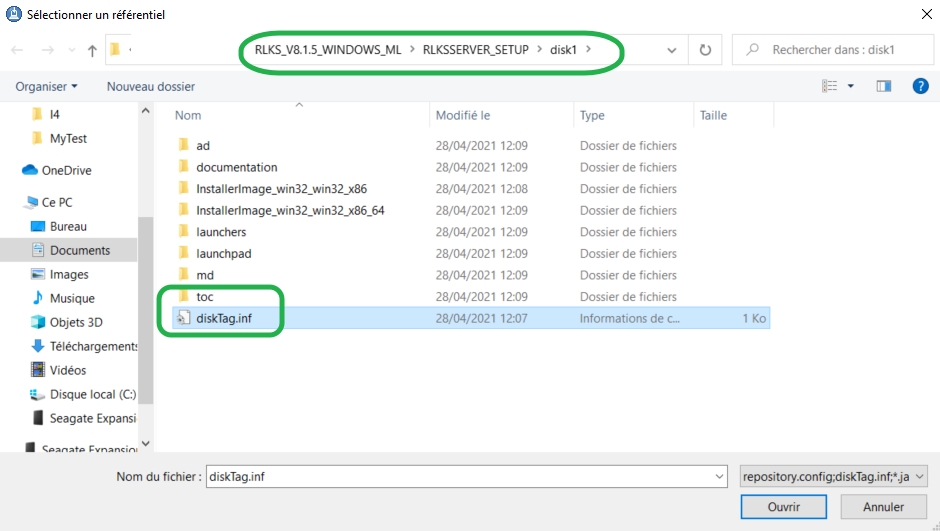The image size is (940, 531).
Task: Click sidebar scrollbar up arrow
Action: (x=145, y=111)
